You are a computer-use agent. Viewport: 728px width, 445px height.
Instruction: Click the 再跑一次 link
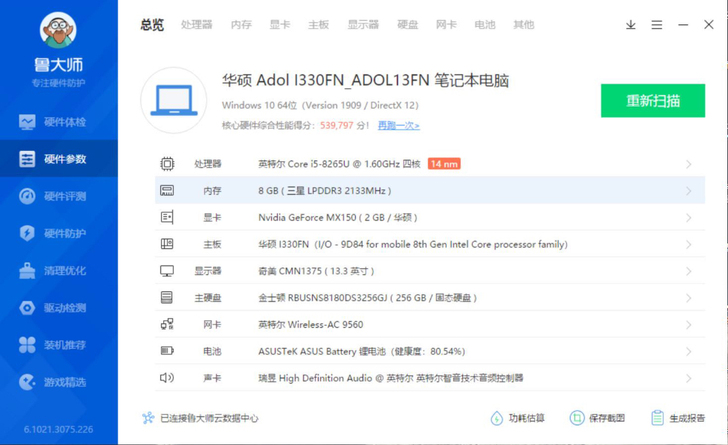[x=398, y=125]
